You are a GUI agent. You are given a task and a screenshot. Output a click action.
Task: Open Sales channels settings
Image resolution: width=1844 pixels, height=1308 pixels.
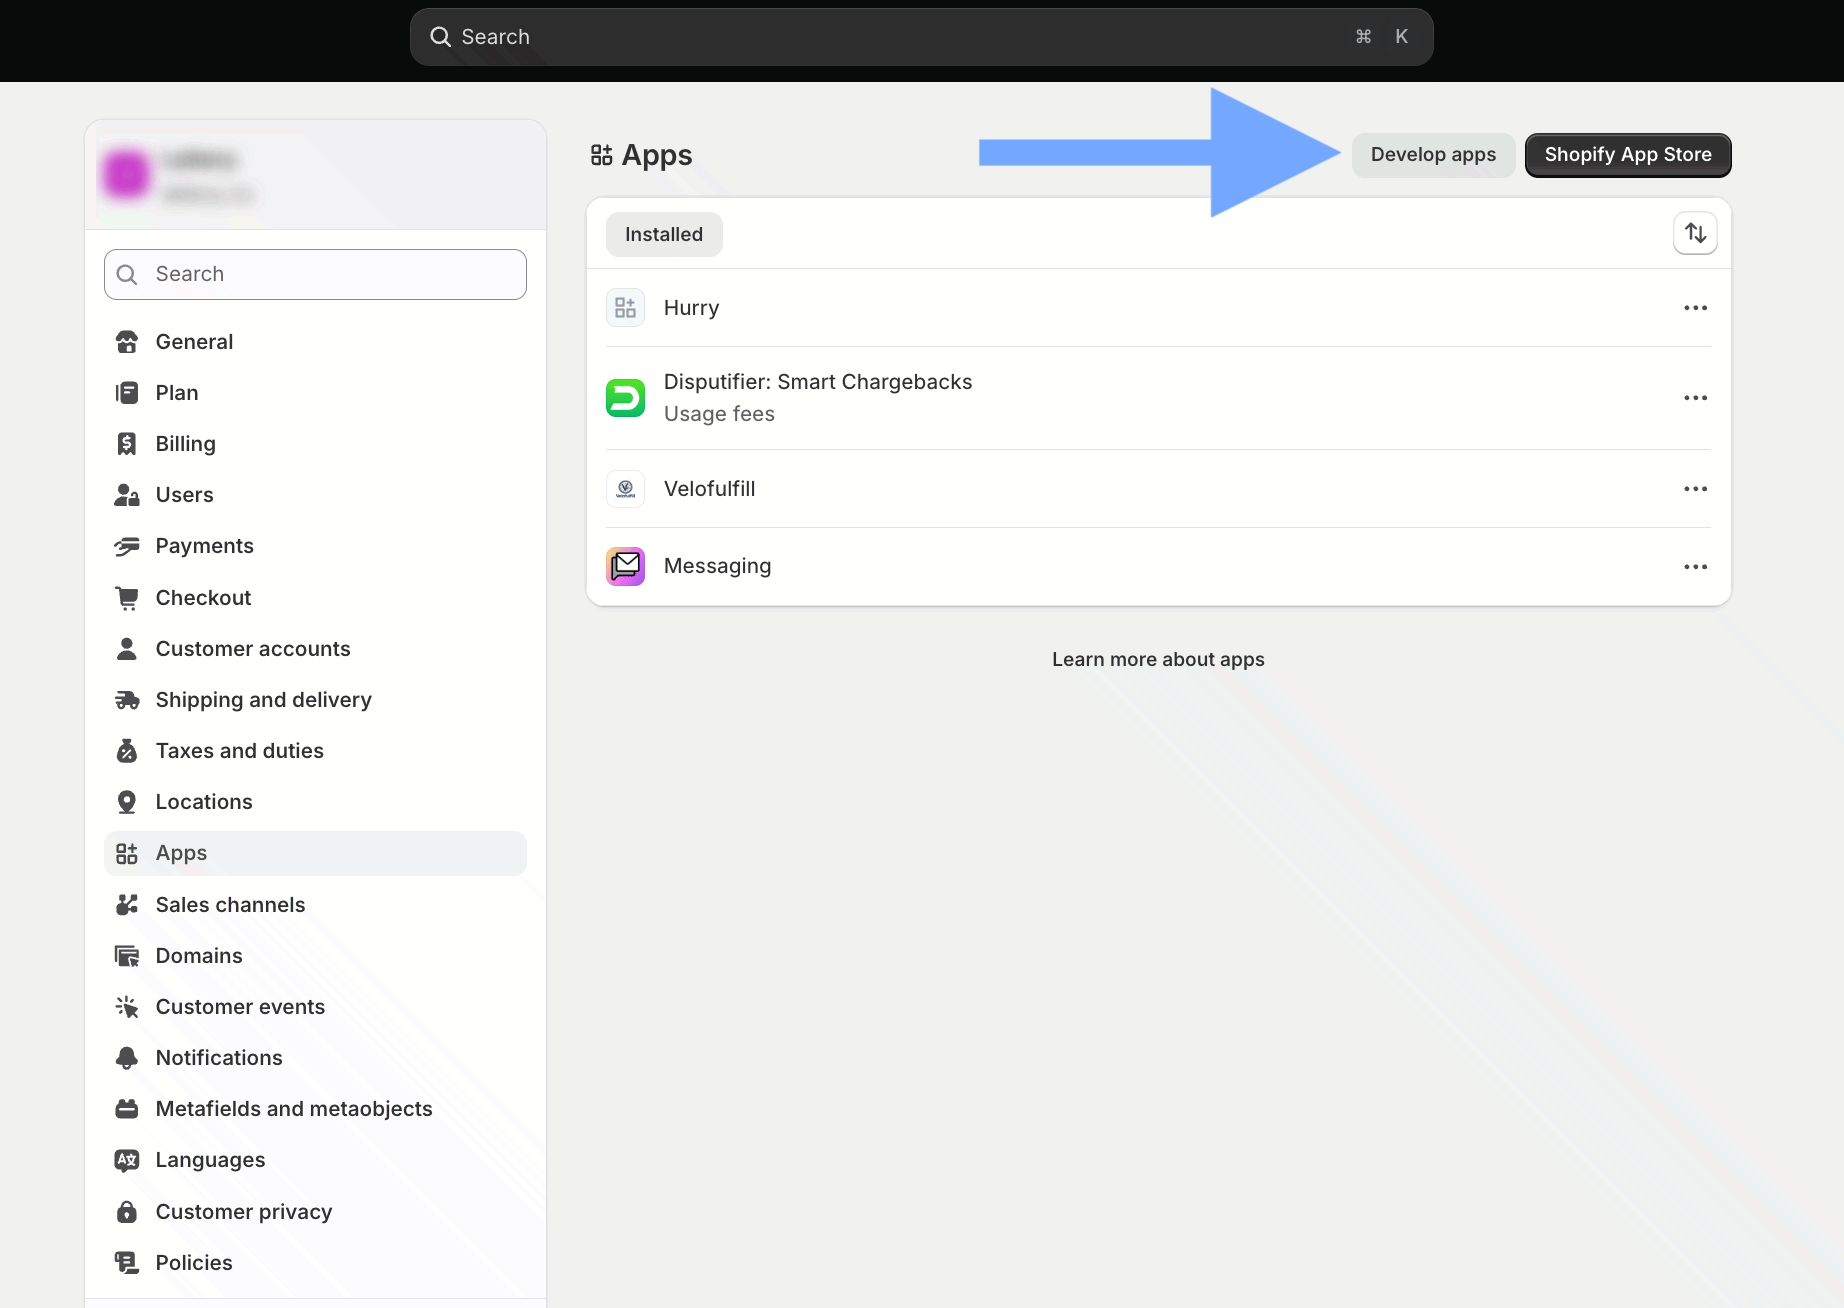coord(315,905)
